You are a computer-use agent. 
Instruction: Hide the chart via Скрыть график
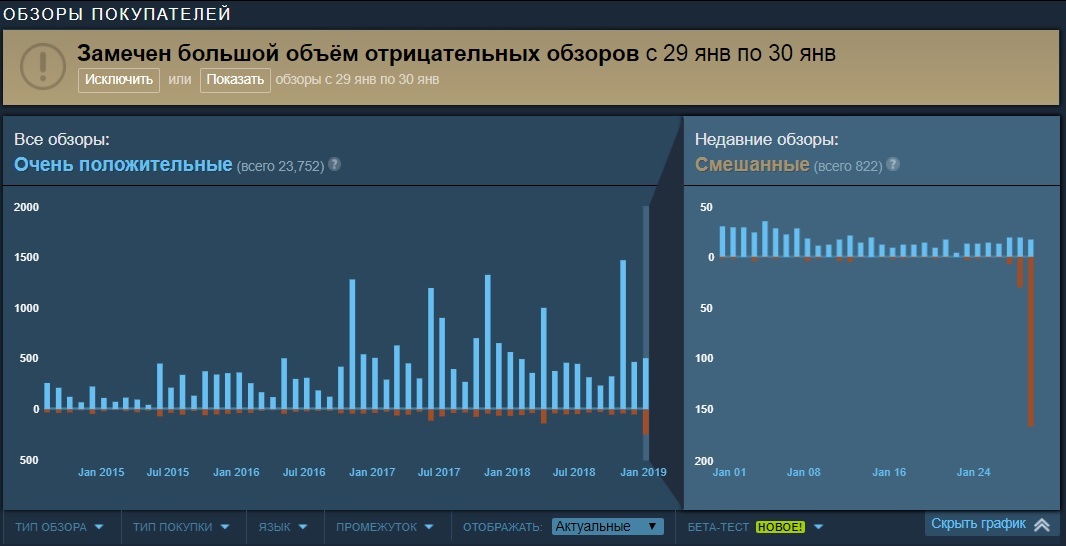[978, 524]
